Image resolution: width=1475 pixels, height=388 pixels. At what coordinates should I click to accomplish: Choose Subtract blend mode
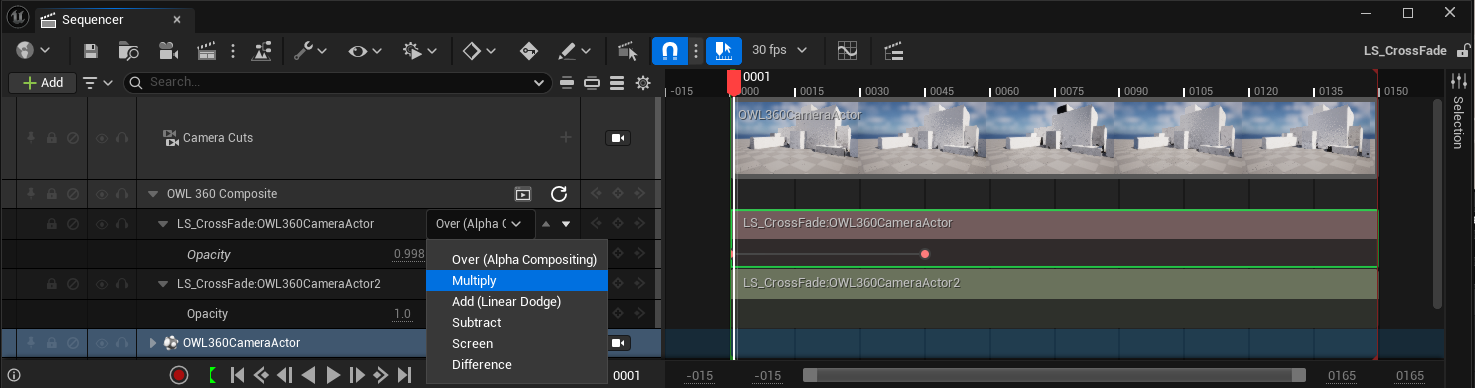(517, 323)
